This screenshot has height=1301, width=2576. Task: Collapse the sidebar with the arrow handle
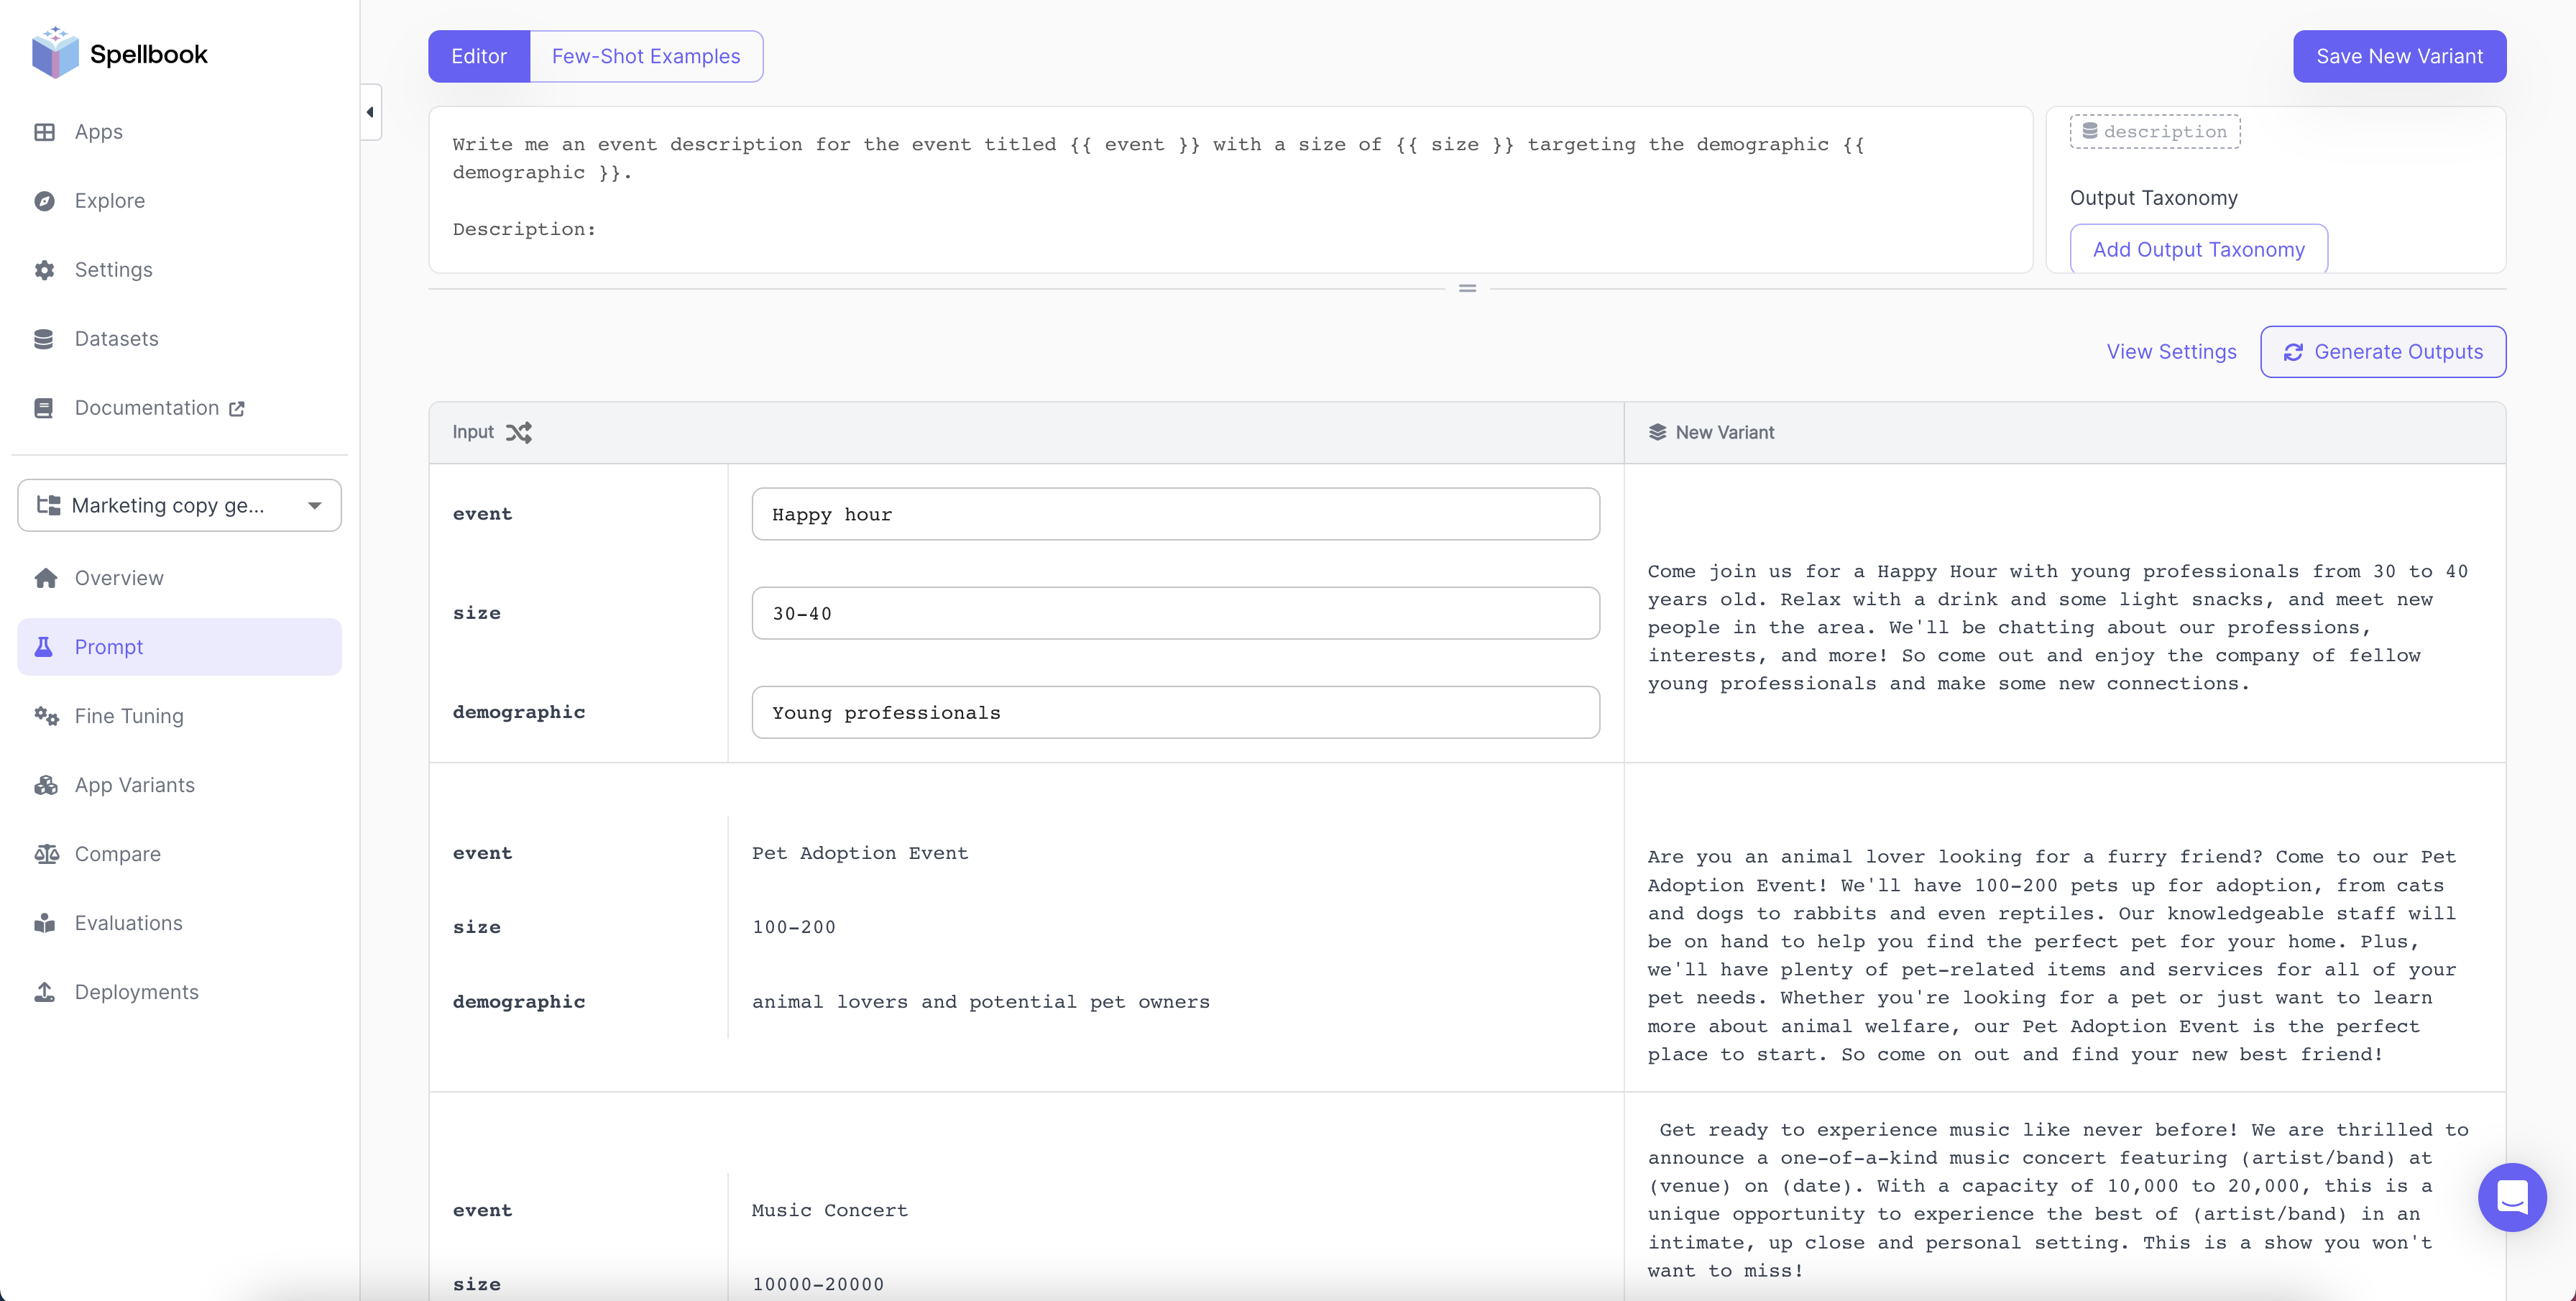tap(370, 112)
